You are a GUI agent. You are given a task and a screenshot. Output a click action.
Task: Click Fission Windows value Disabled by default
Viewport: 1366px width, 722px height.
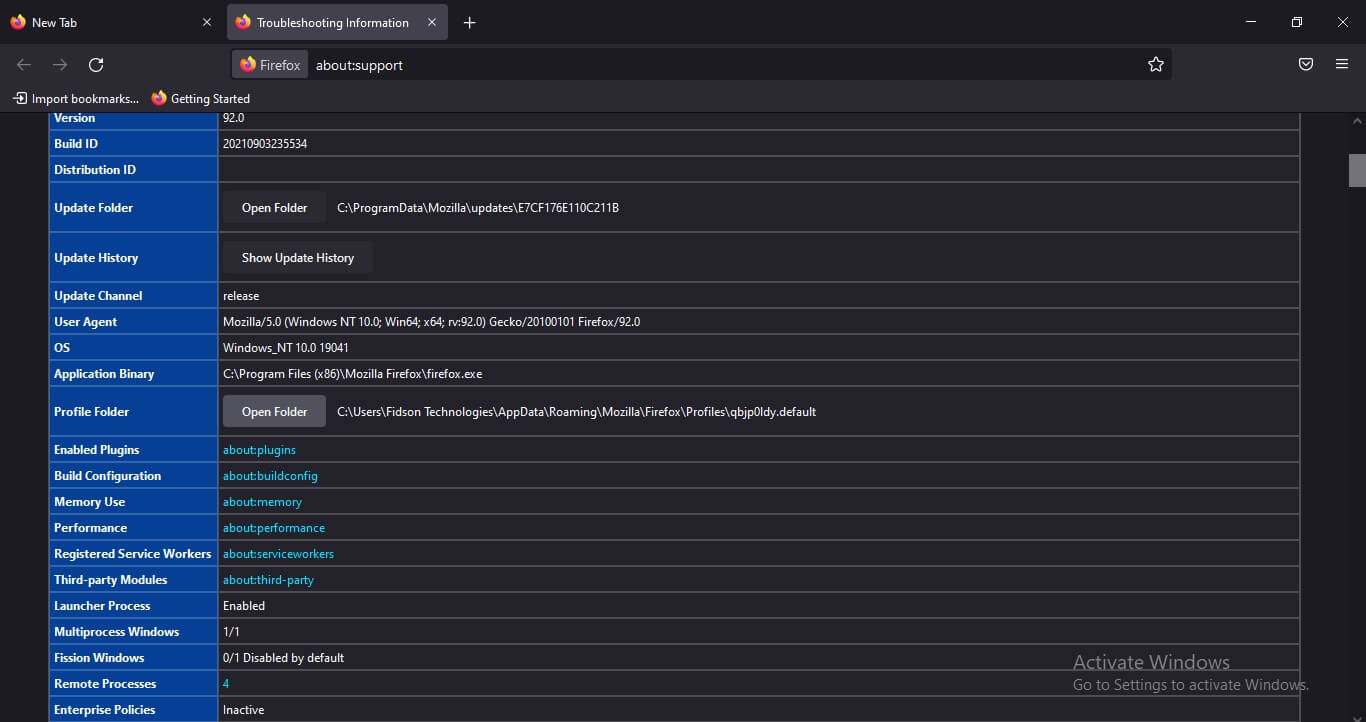pos(283,658)
